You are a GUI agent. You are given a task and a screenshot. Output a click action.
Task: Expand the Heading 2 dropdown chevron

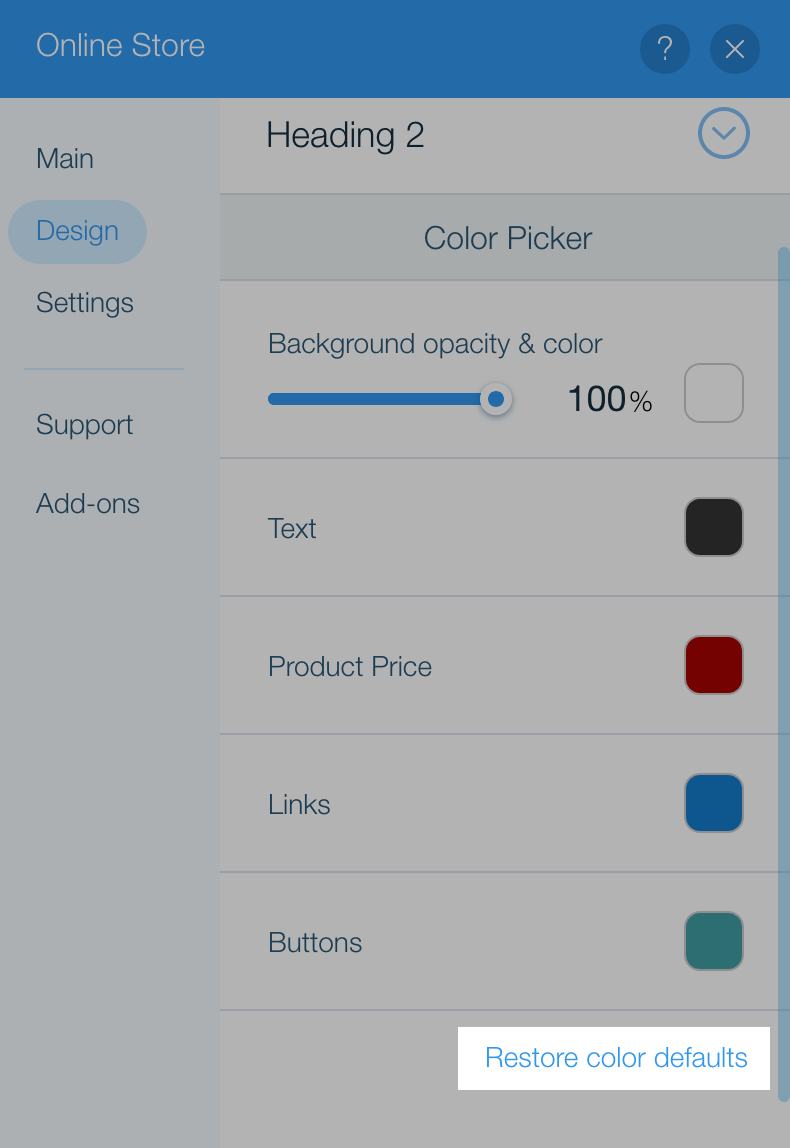point(723,133)
